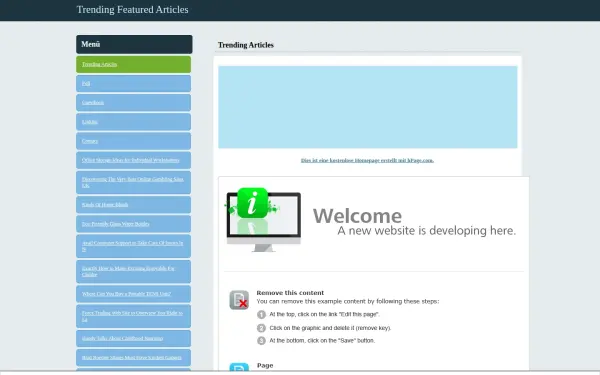Click the step 2 number bullet
This screenshot has height=375, width=600.
(x=261, y=328)
